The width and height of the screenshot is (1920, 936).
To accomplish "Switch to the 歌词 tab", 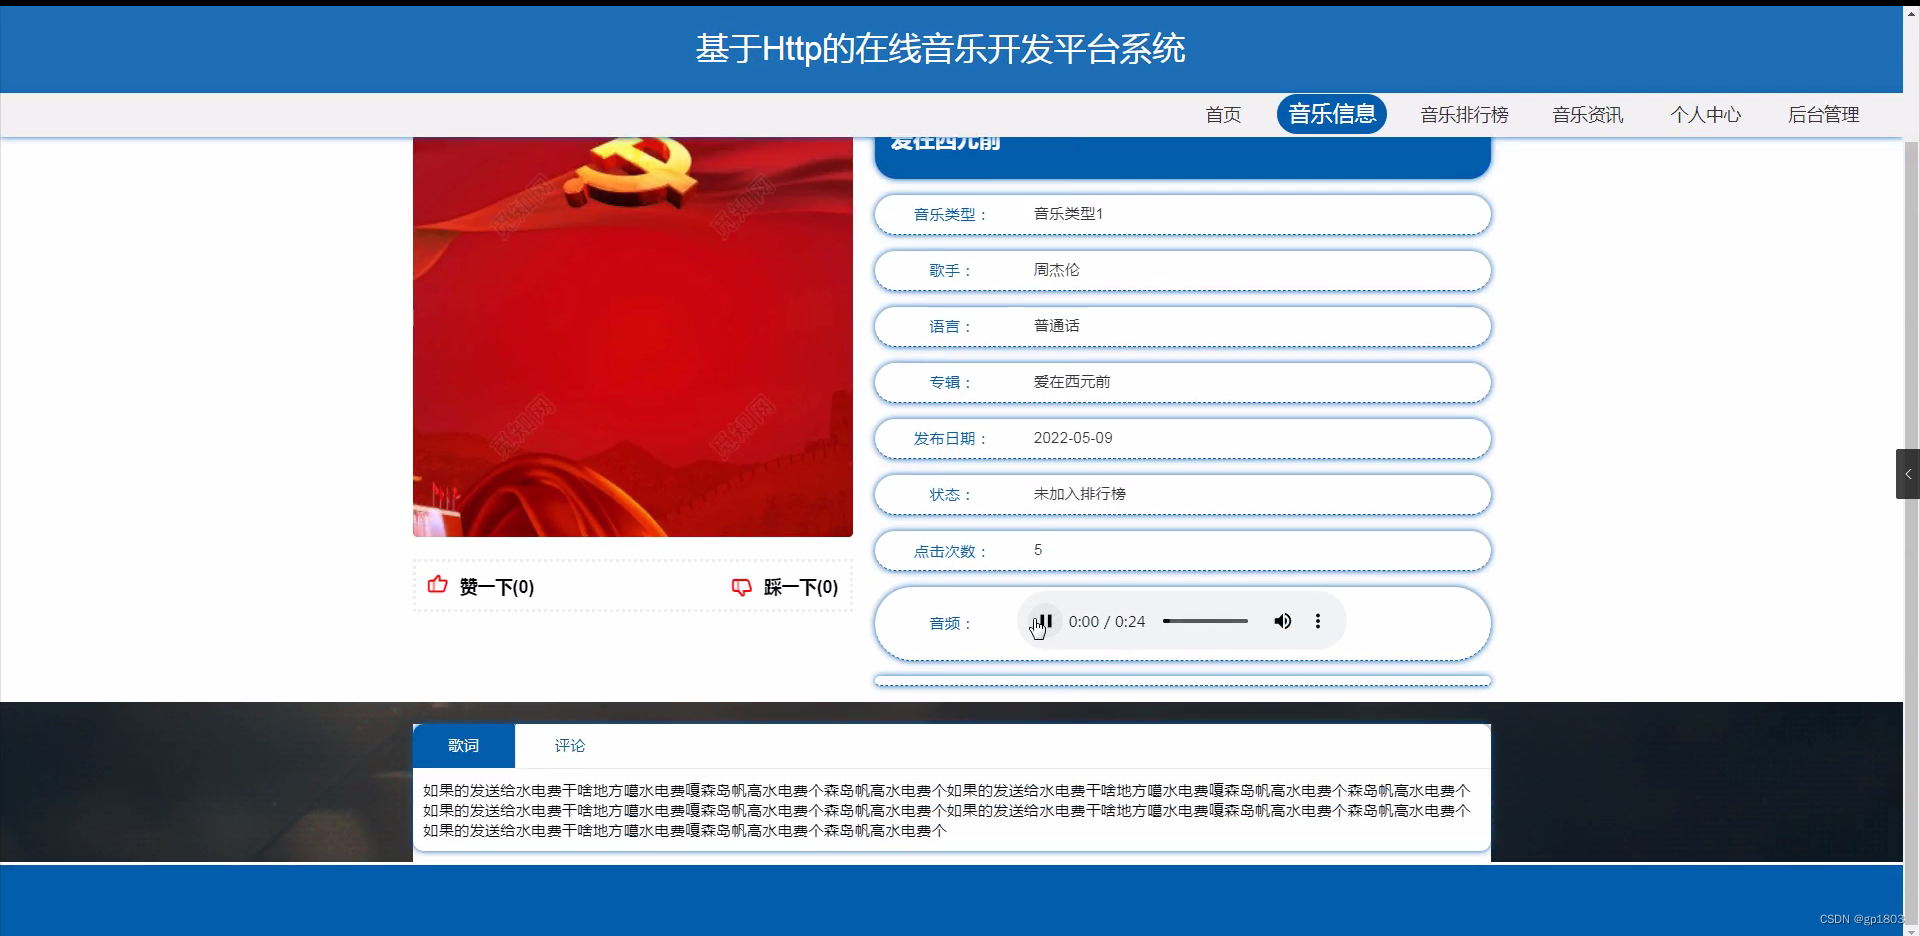I will coord(464,746).
